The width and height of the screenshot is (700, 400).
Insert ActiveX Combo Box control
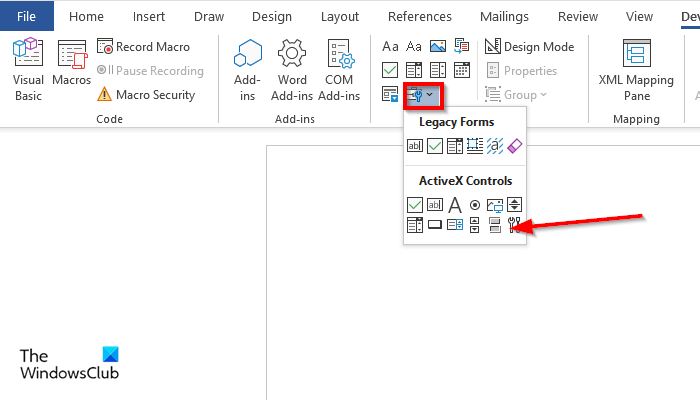point(415,225)
